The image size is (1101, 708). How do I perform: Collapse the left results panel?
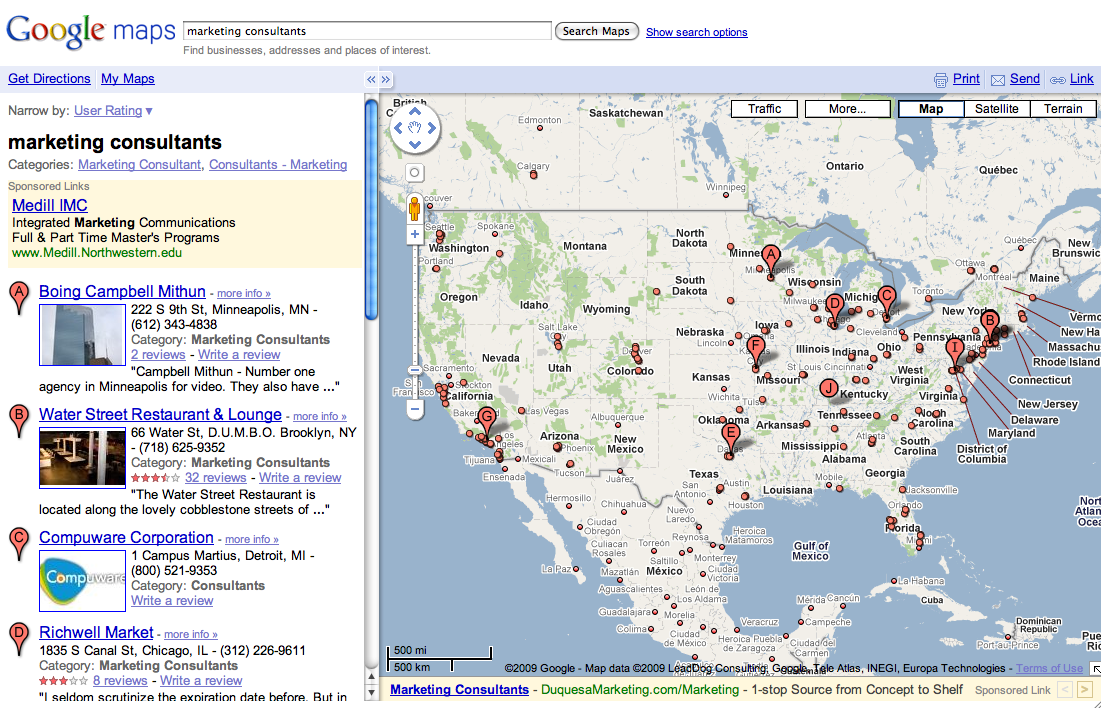[x=371, y=79]
